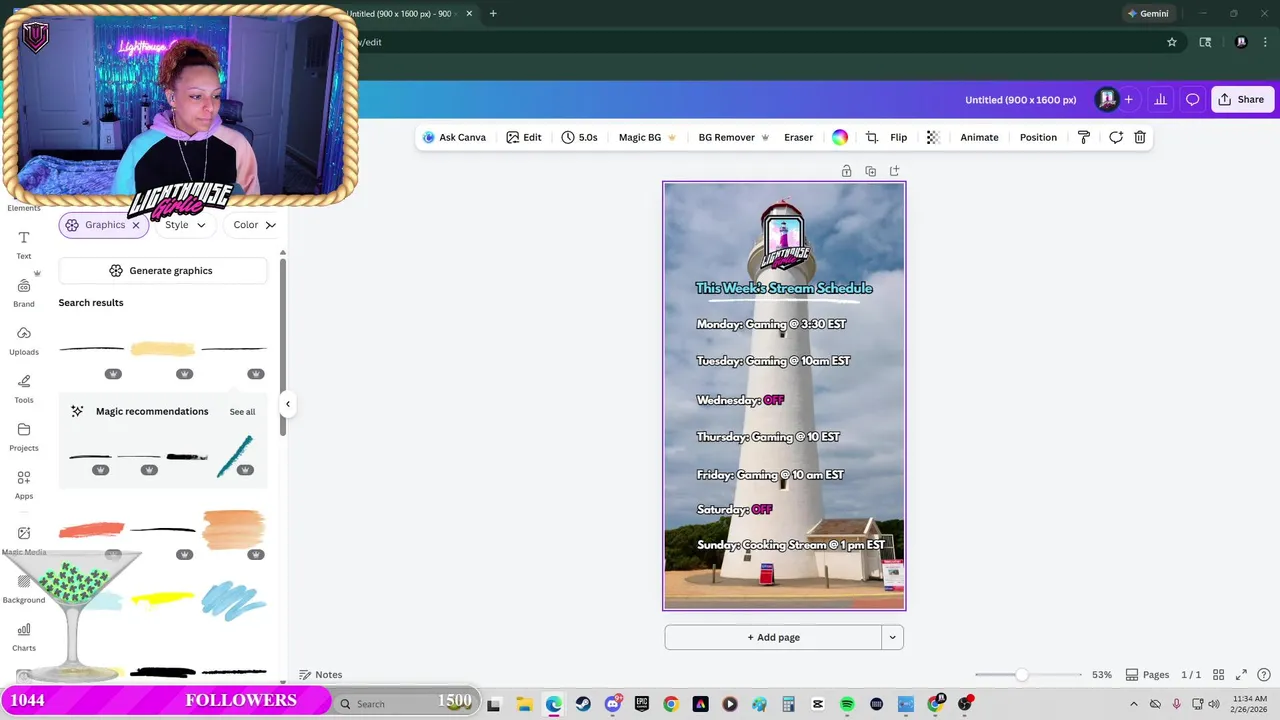
Task: Click the lock icon above the page
Action: (x=846, y=171)
